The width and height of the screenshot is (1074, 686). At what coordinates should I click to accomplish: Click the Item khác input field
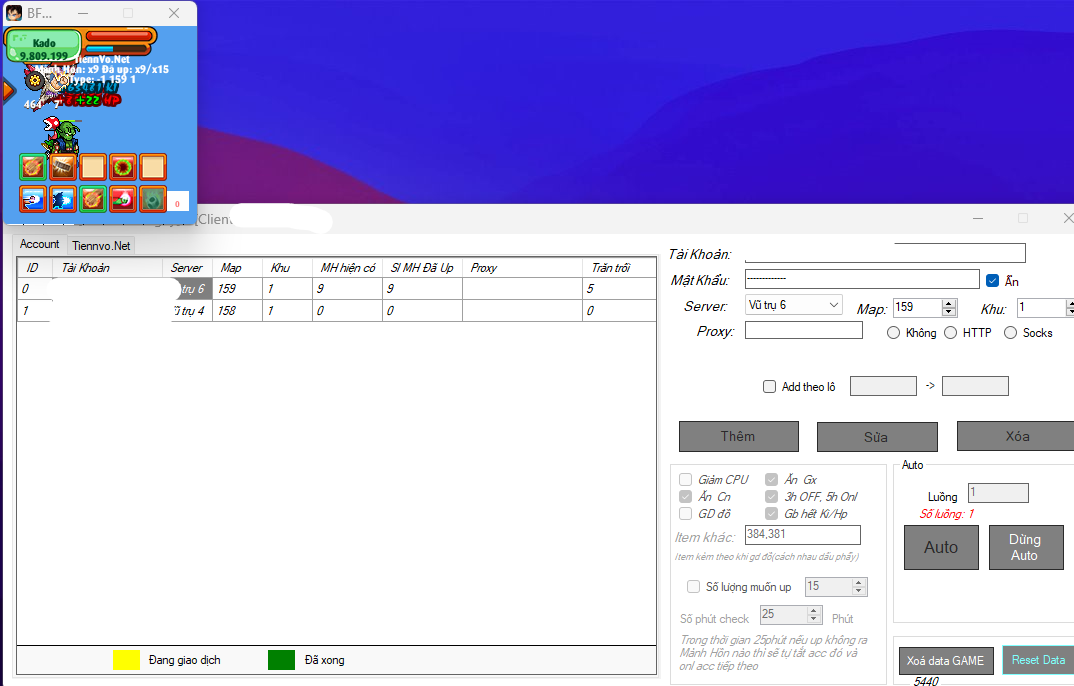pyautogui.click(x=803, y=535)
